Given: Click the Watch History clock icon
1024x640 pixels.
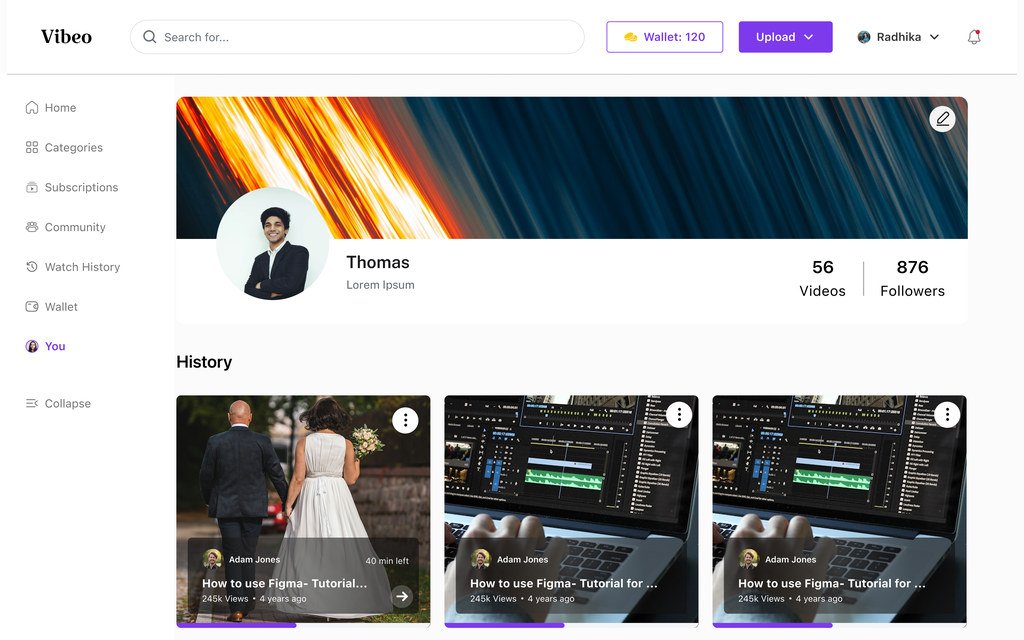Looking at the screenshot, I should point(31,266).
